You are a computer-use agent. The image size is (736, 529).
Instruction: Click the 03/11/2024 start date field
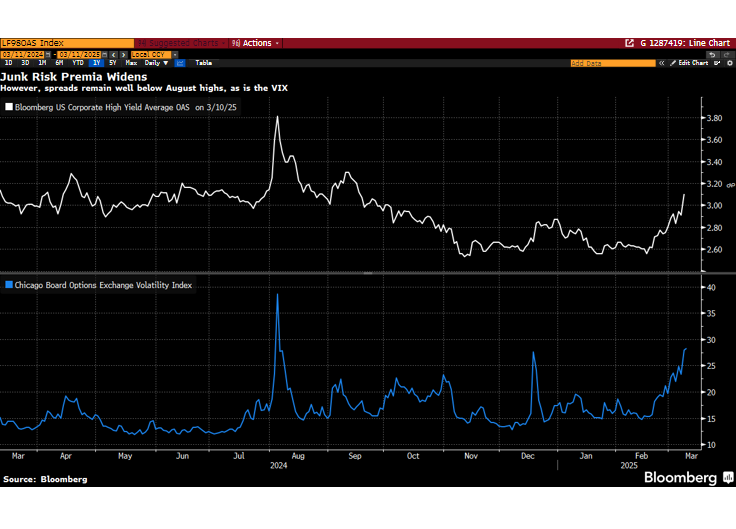(23, 55)
